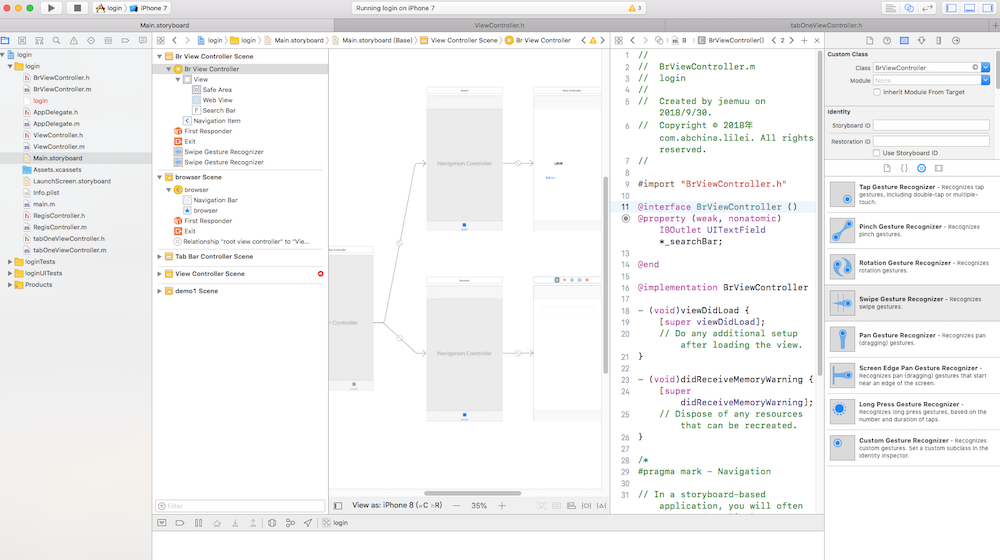
Task: Click the Storyboard ID text field
Action: [x=931, y=125]
